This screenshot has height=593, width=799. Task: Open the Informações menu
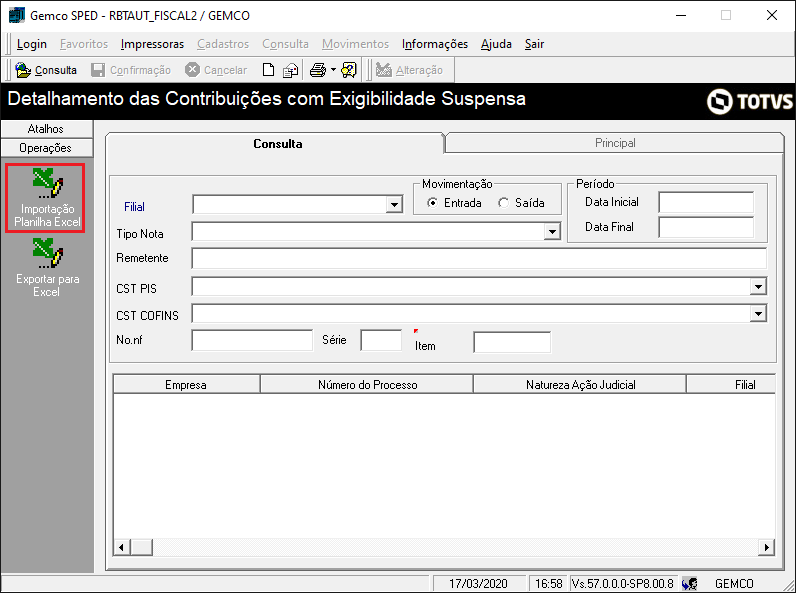[435, 44]
